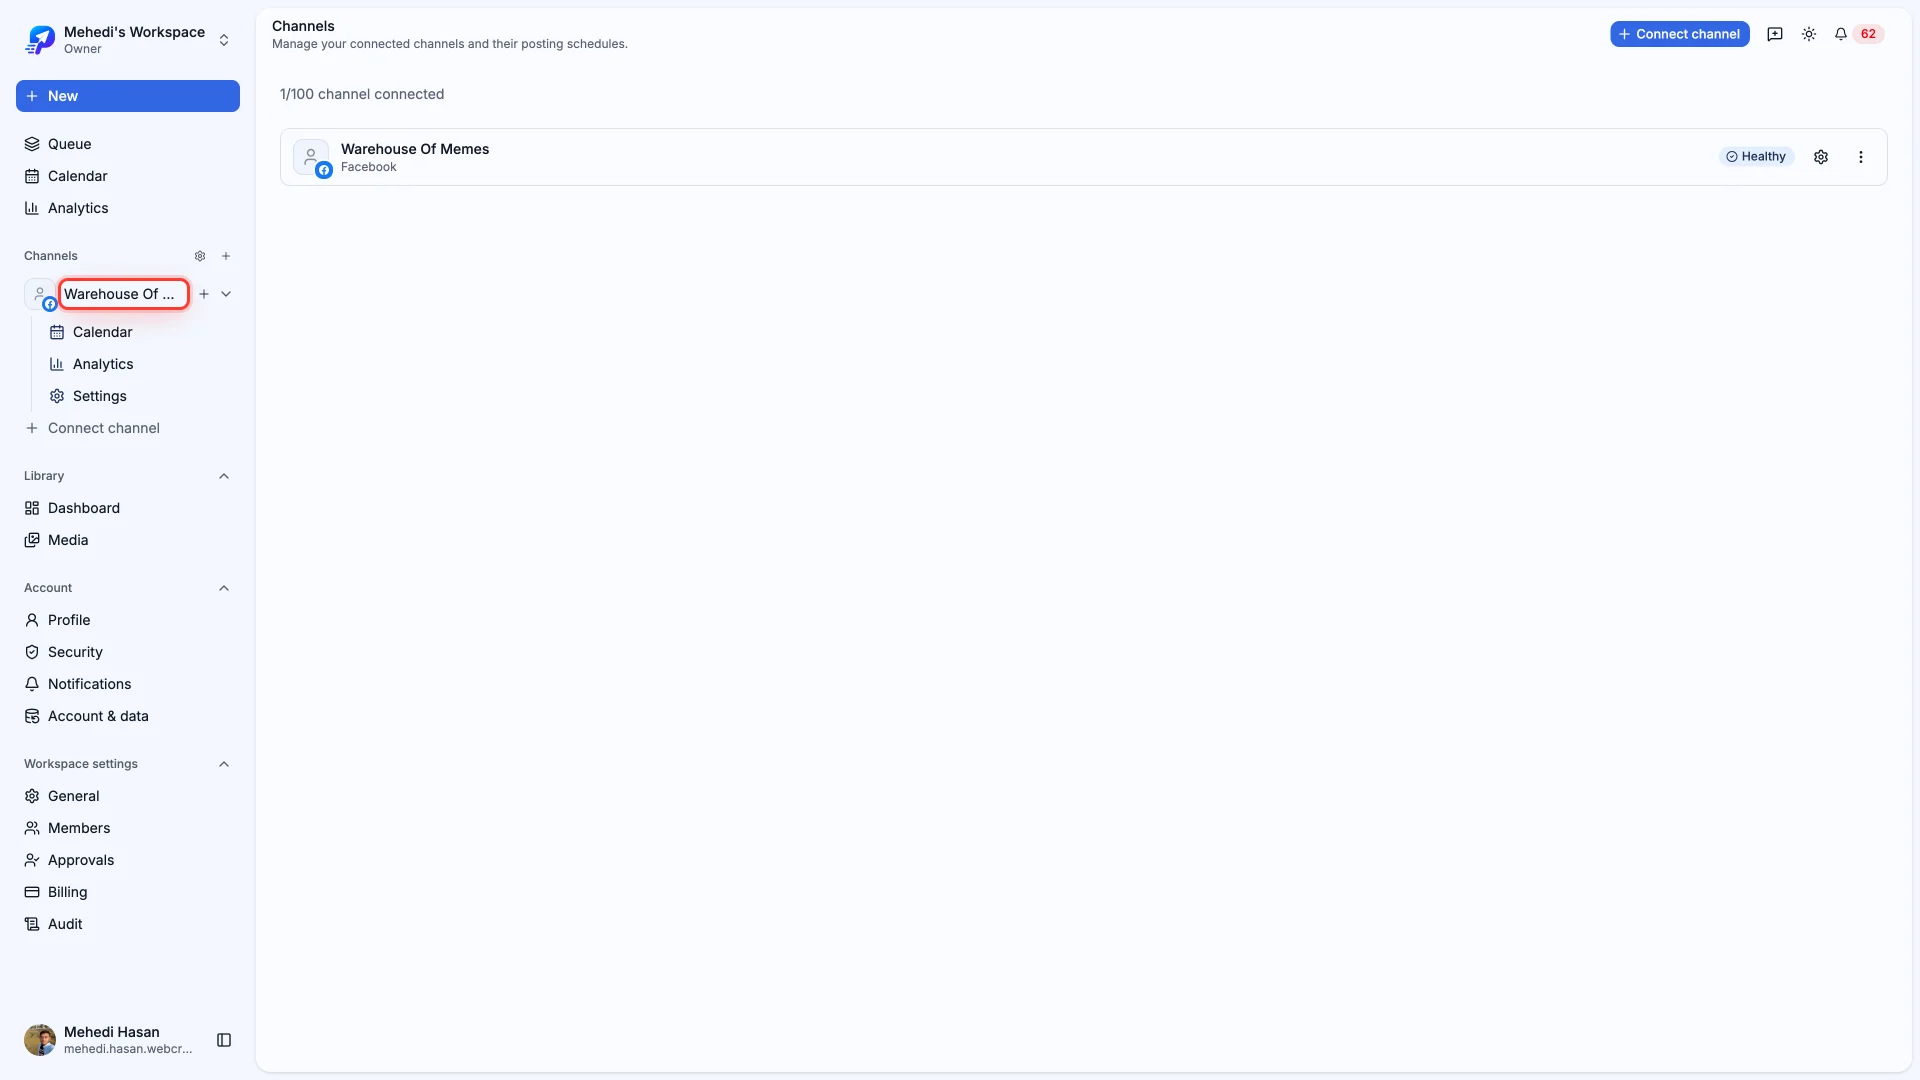
Task: Click the Connect channel button in header
Action: tap(1680, 34)
